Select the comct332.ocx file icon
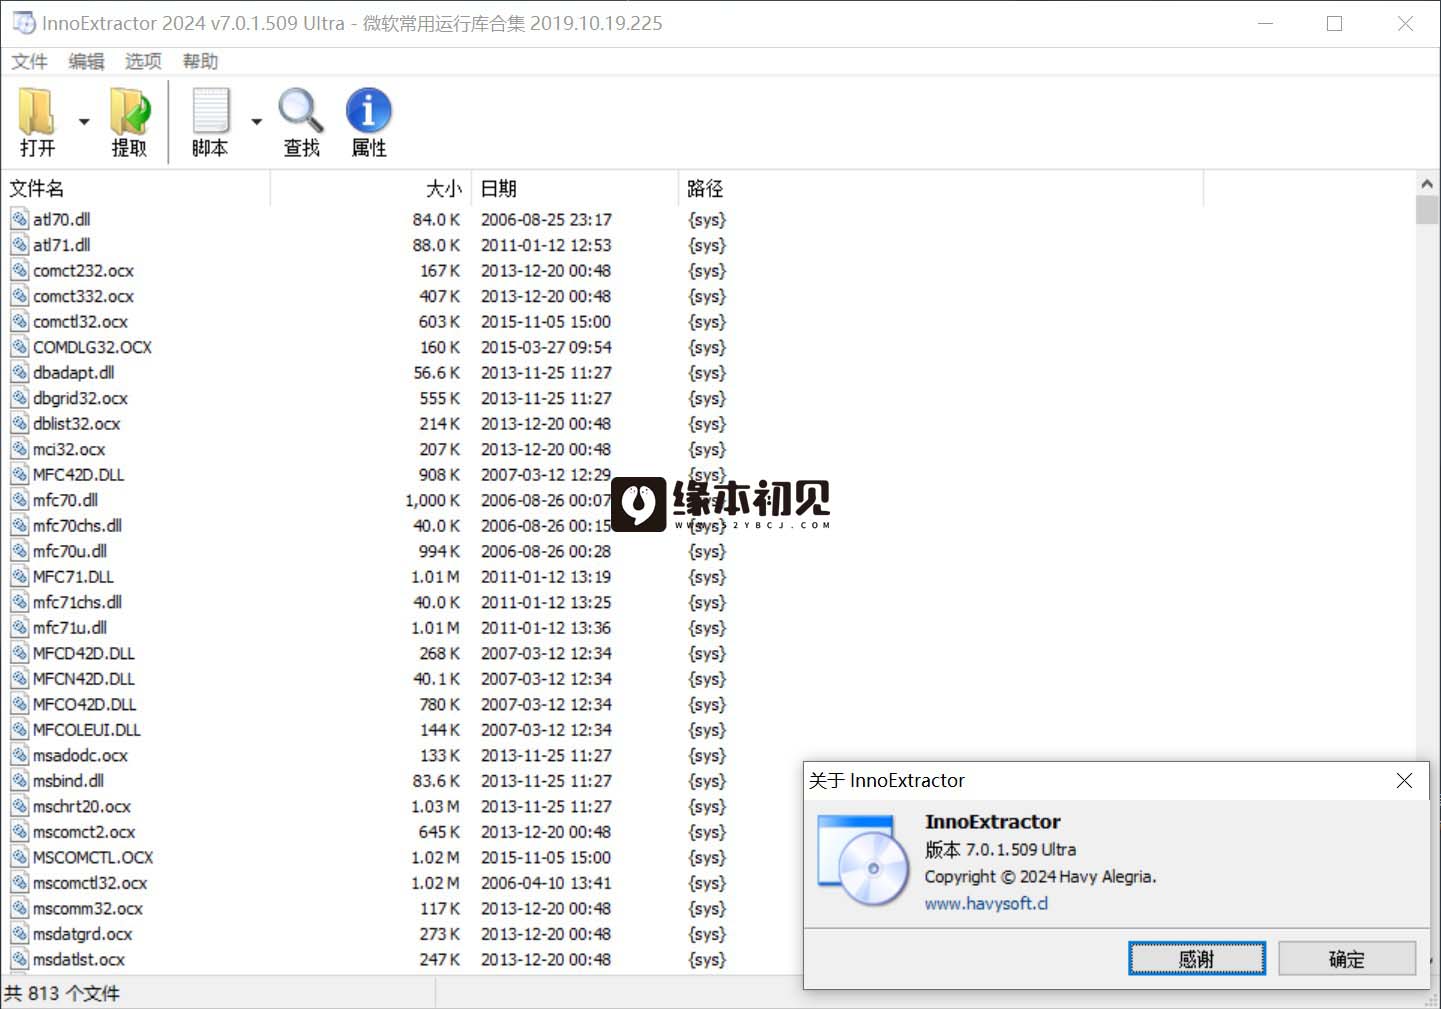Image resolution: width=1441 pixels, height=1009 pixels. pyautogui.click(x=20, y=295)
